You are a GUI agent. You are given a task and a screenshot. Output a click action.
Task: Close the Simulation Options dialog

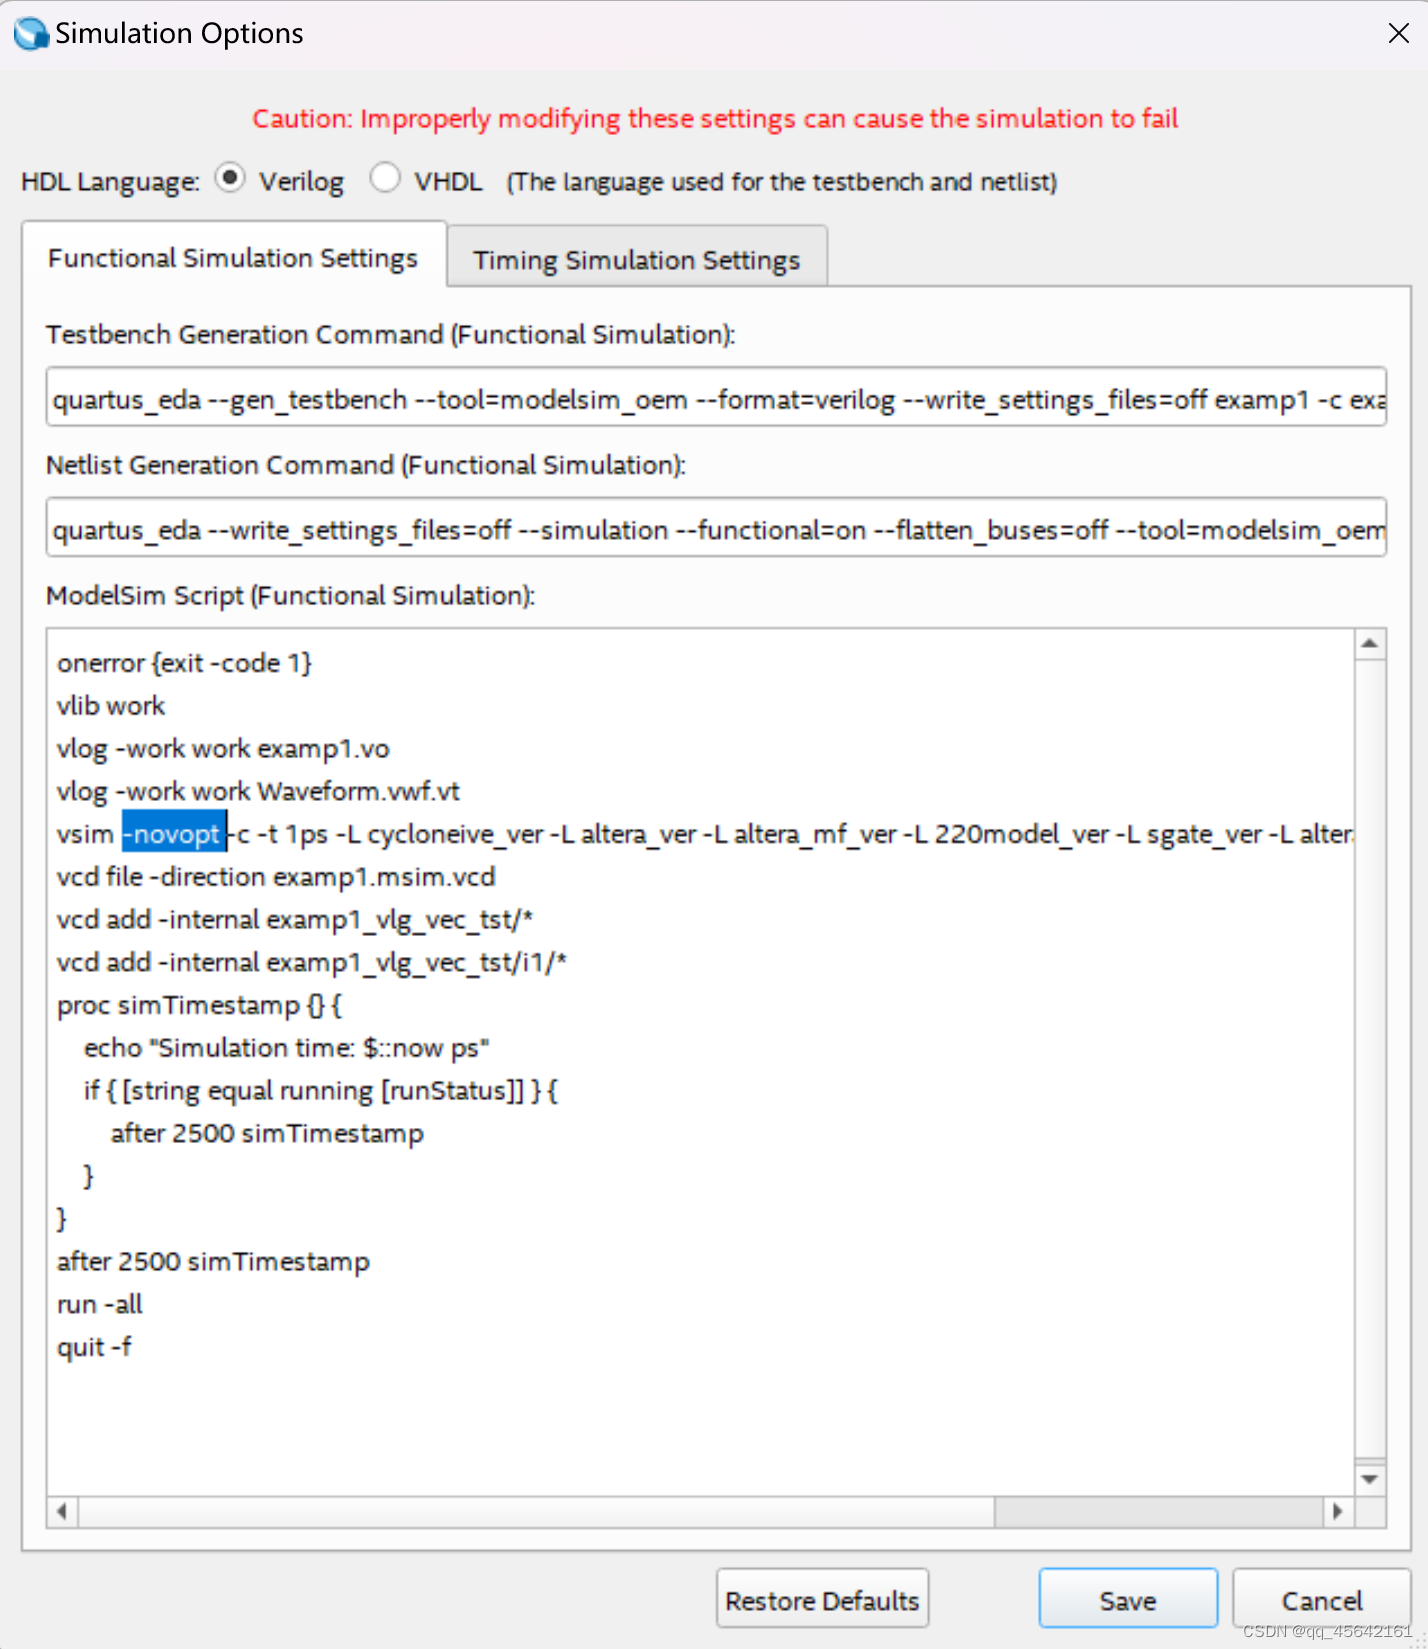click(1398, 33)
